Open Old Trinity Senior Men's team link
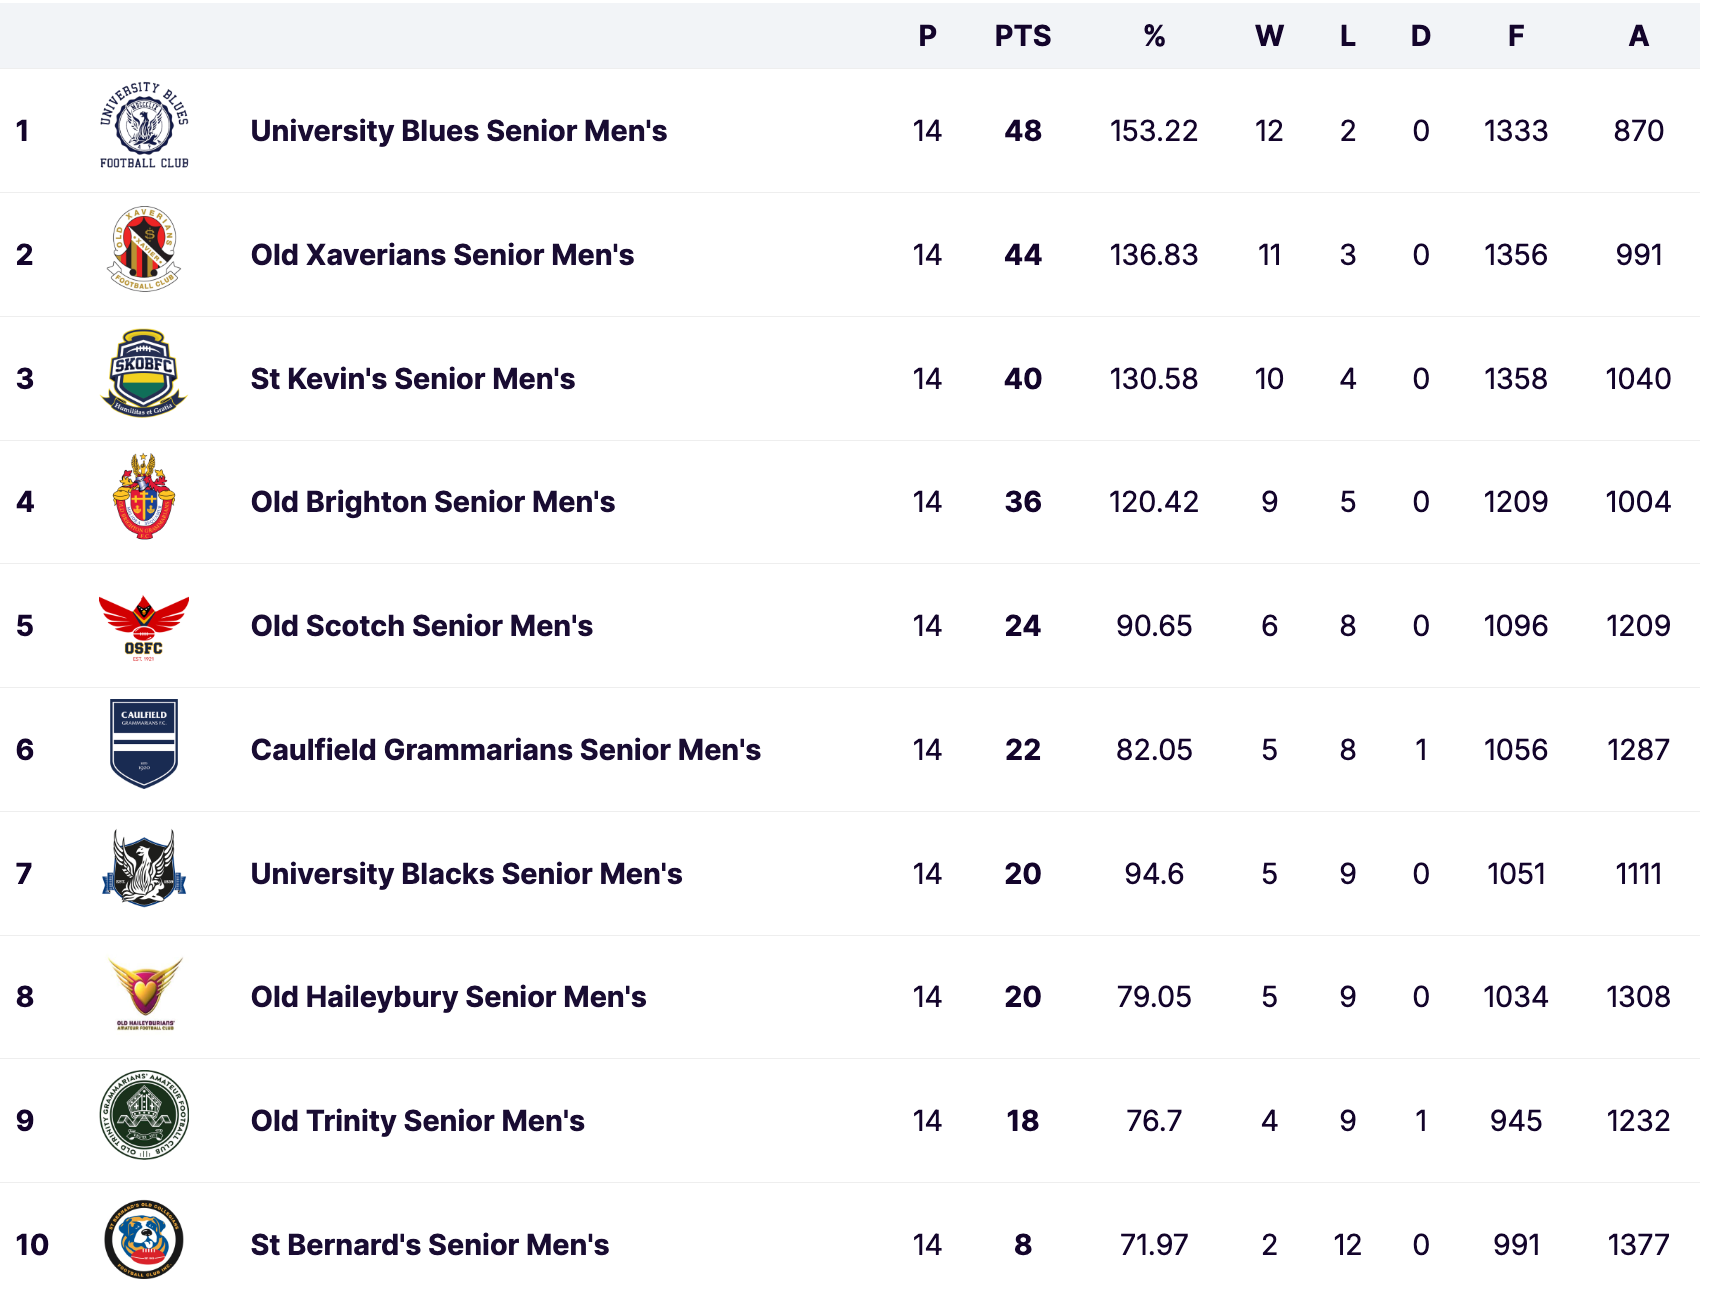This screenshot has height=1304, width=1712. pos(417,1121)
